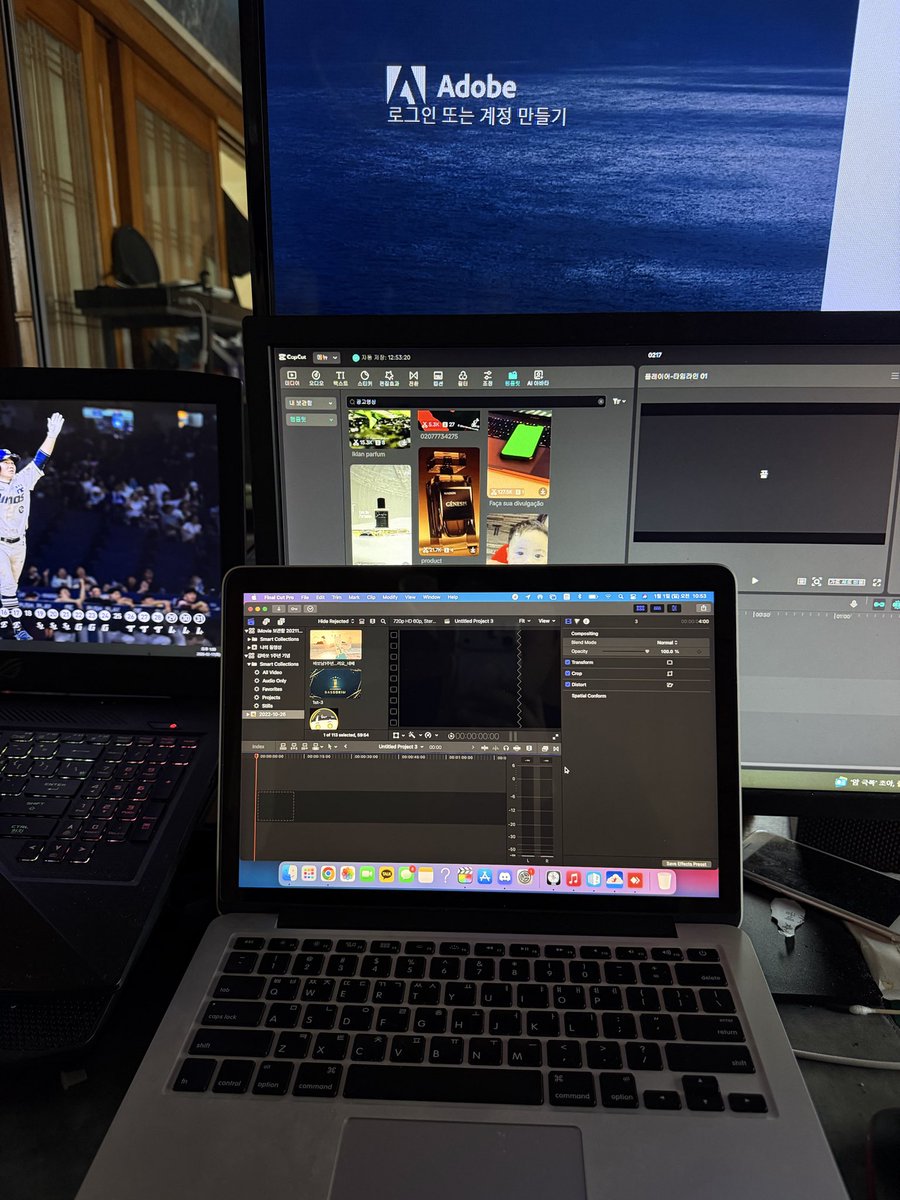This screenshot has height=1200, width=900.
Task: Open the Edit menu in Final Cut Pro
Action: click(320, 597)
